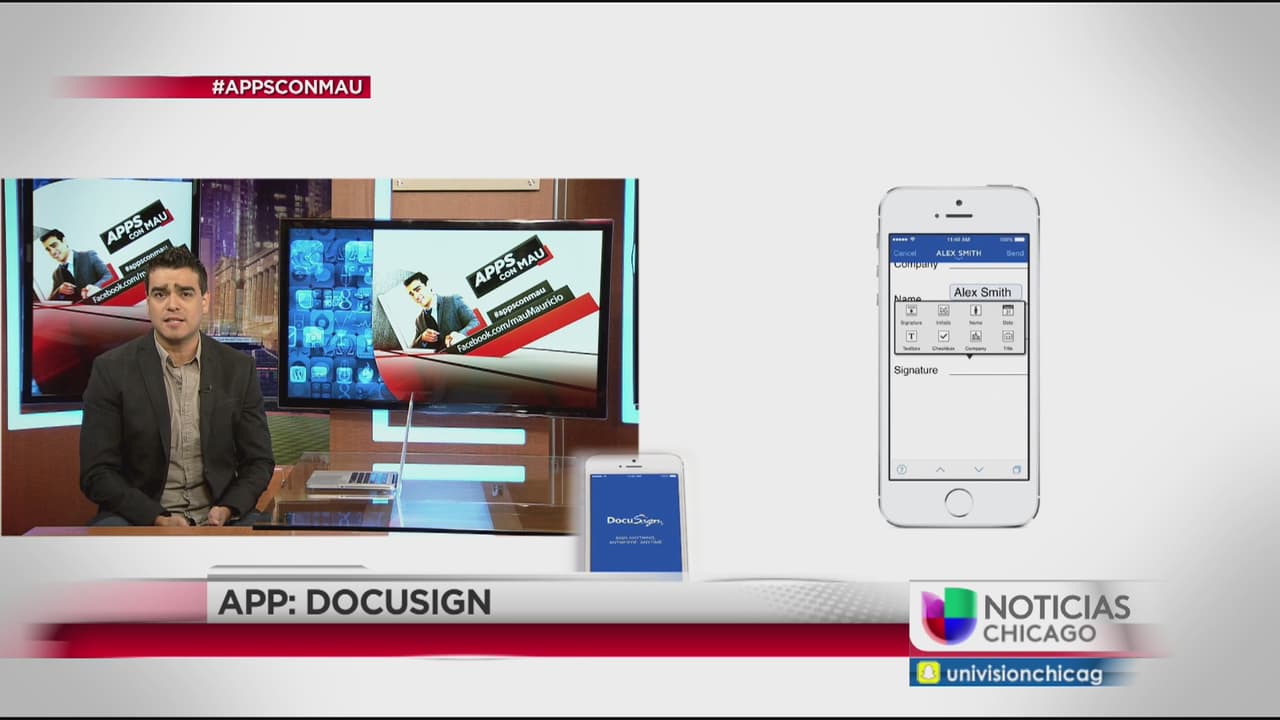1280x720 pixels.
Task: Pick the Date field icon
Action: [1008, 312]
